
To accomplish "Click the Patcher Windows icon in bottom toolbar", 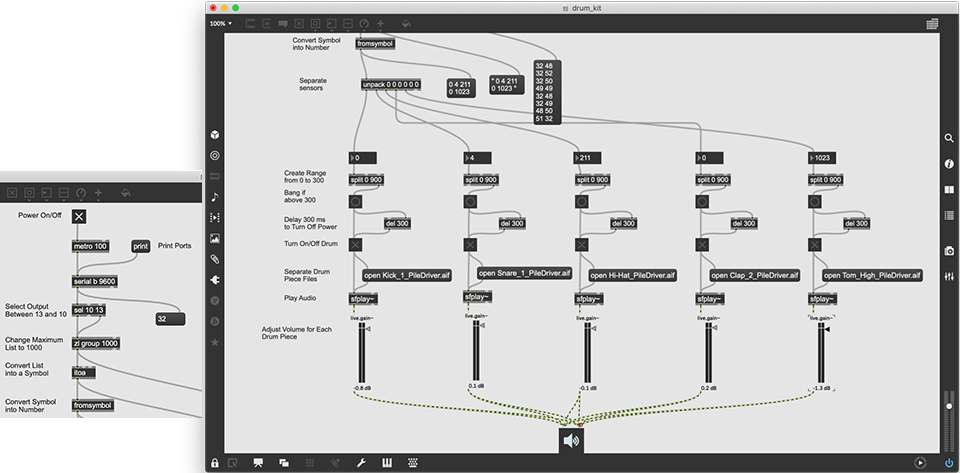I will (x=284, y=463).
